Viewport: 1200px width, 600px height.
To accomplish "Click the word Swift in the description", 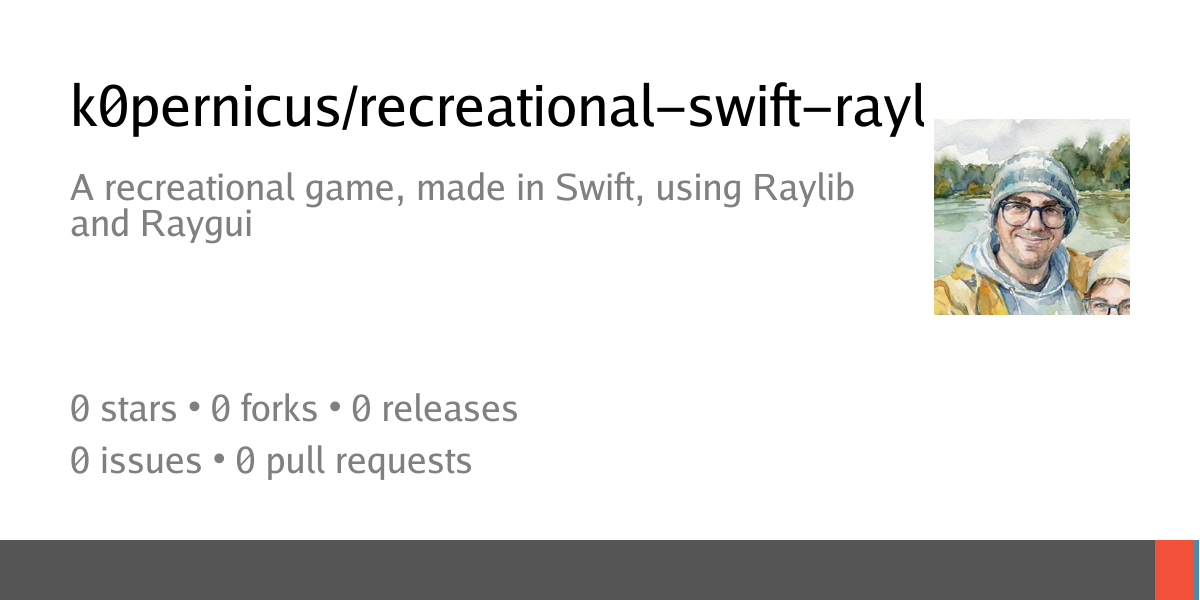I will (x=590, y=188).
